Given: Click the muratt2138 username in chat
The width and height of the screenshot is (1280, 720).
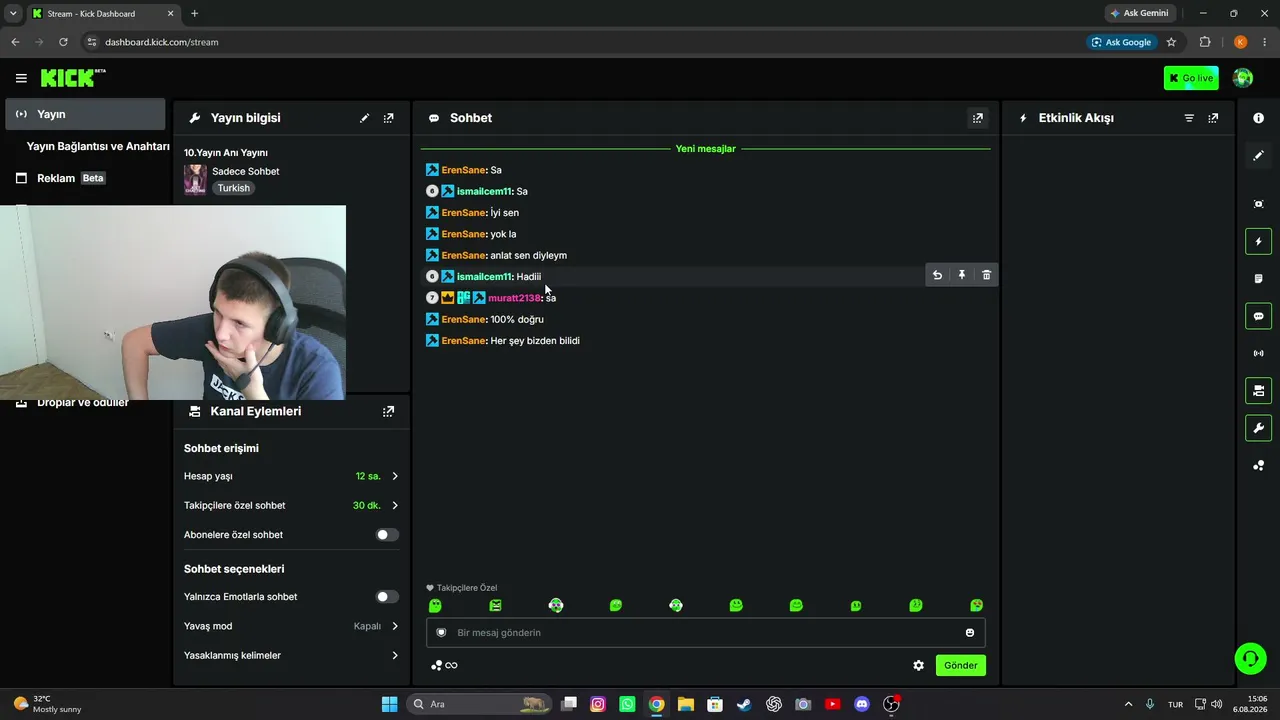Looking at the screenshot, I should [515, 298].
